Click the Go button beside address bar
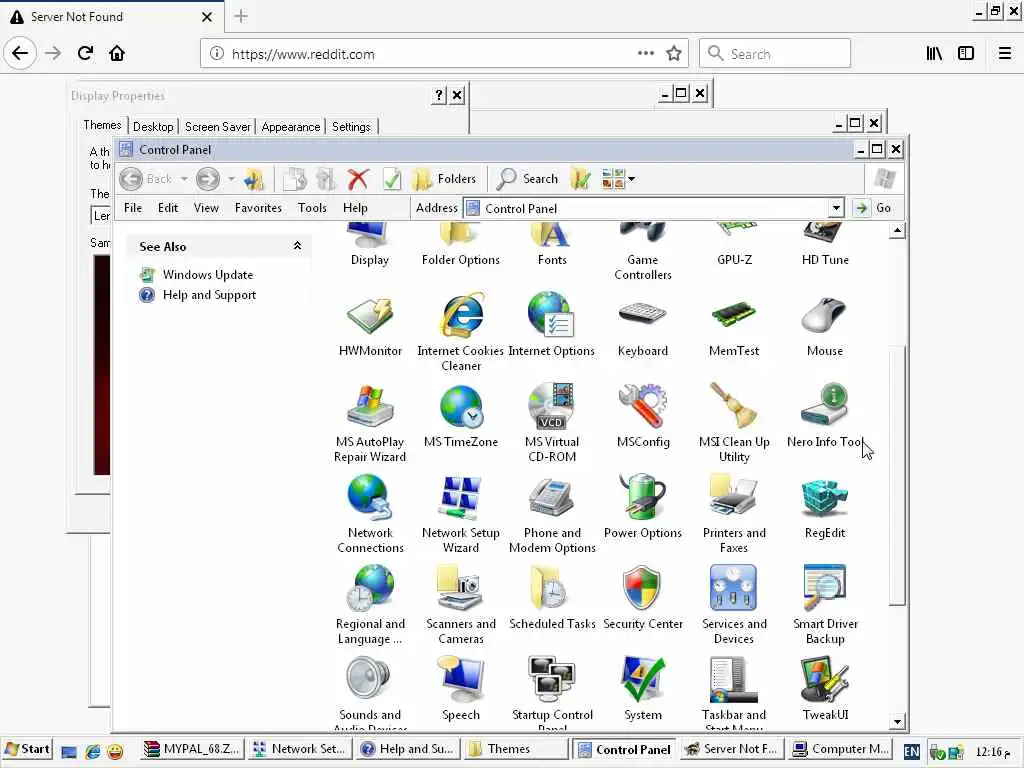This screenshot has height=768, width=1024. coord(873,208)
